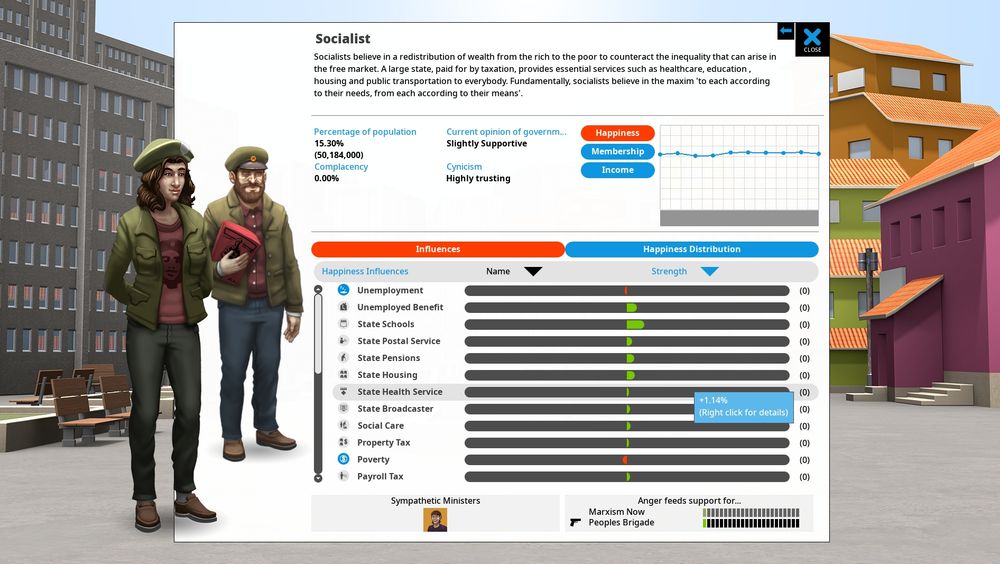Select the State Postal Service label

tap(399, 341)
